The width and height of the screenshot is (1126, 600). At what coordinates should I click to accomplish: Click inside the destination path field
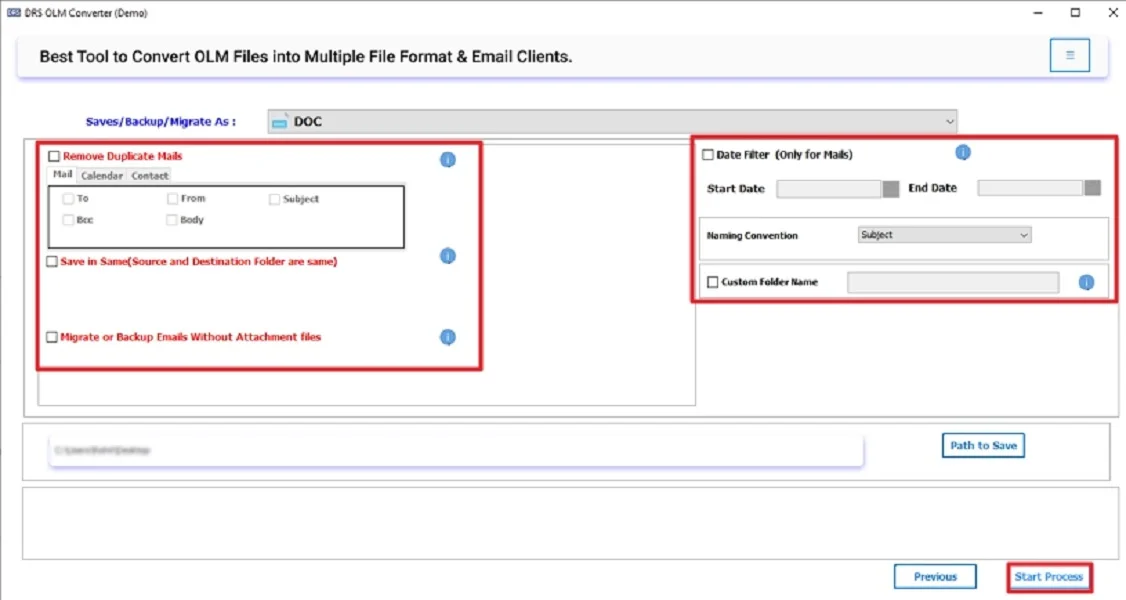coord(450,450)
